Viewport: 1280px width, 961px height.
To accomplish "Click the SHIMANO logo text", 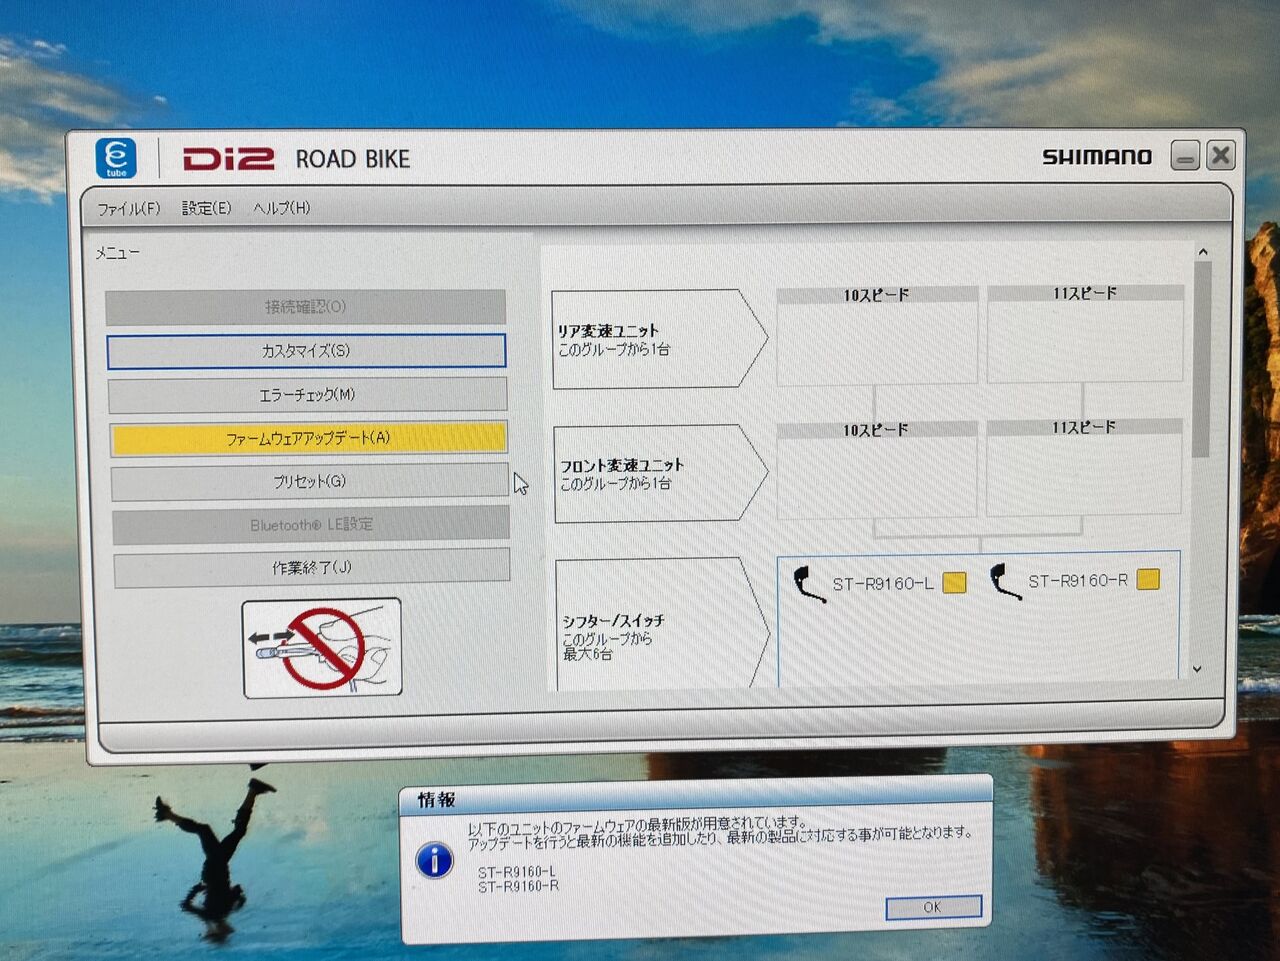I will (x=1097, y=157).
